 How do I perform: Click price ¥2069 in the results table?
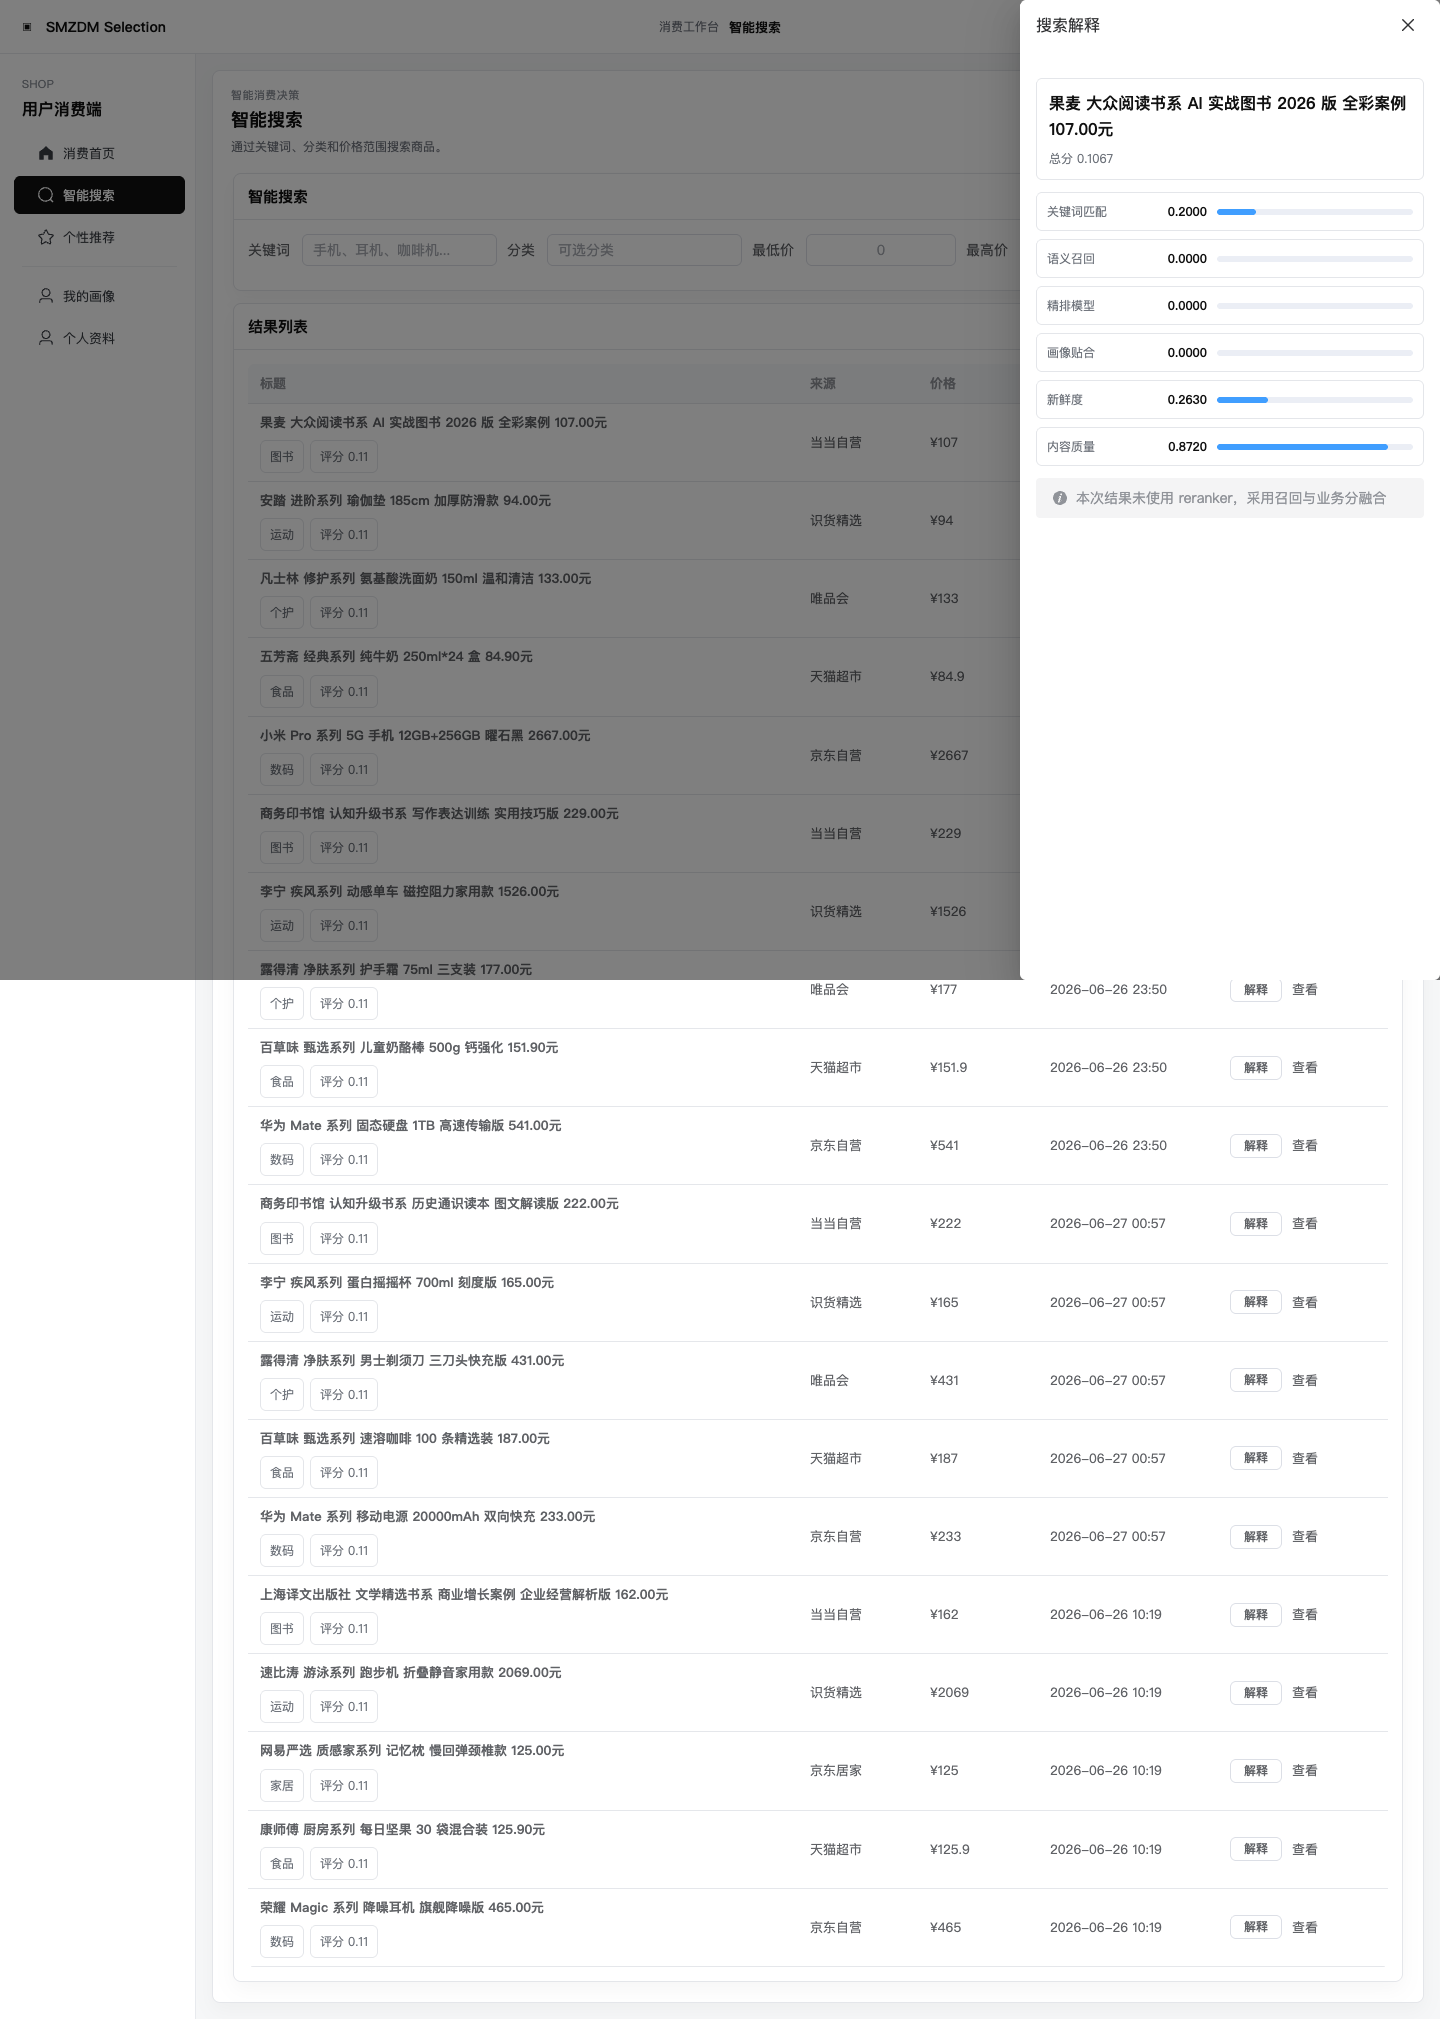click(949, 1693)
